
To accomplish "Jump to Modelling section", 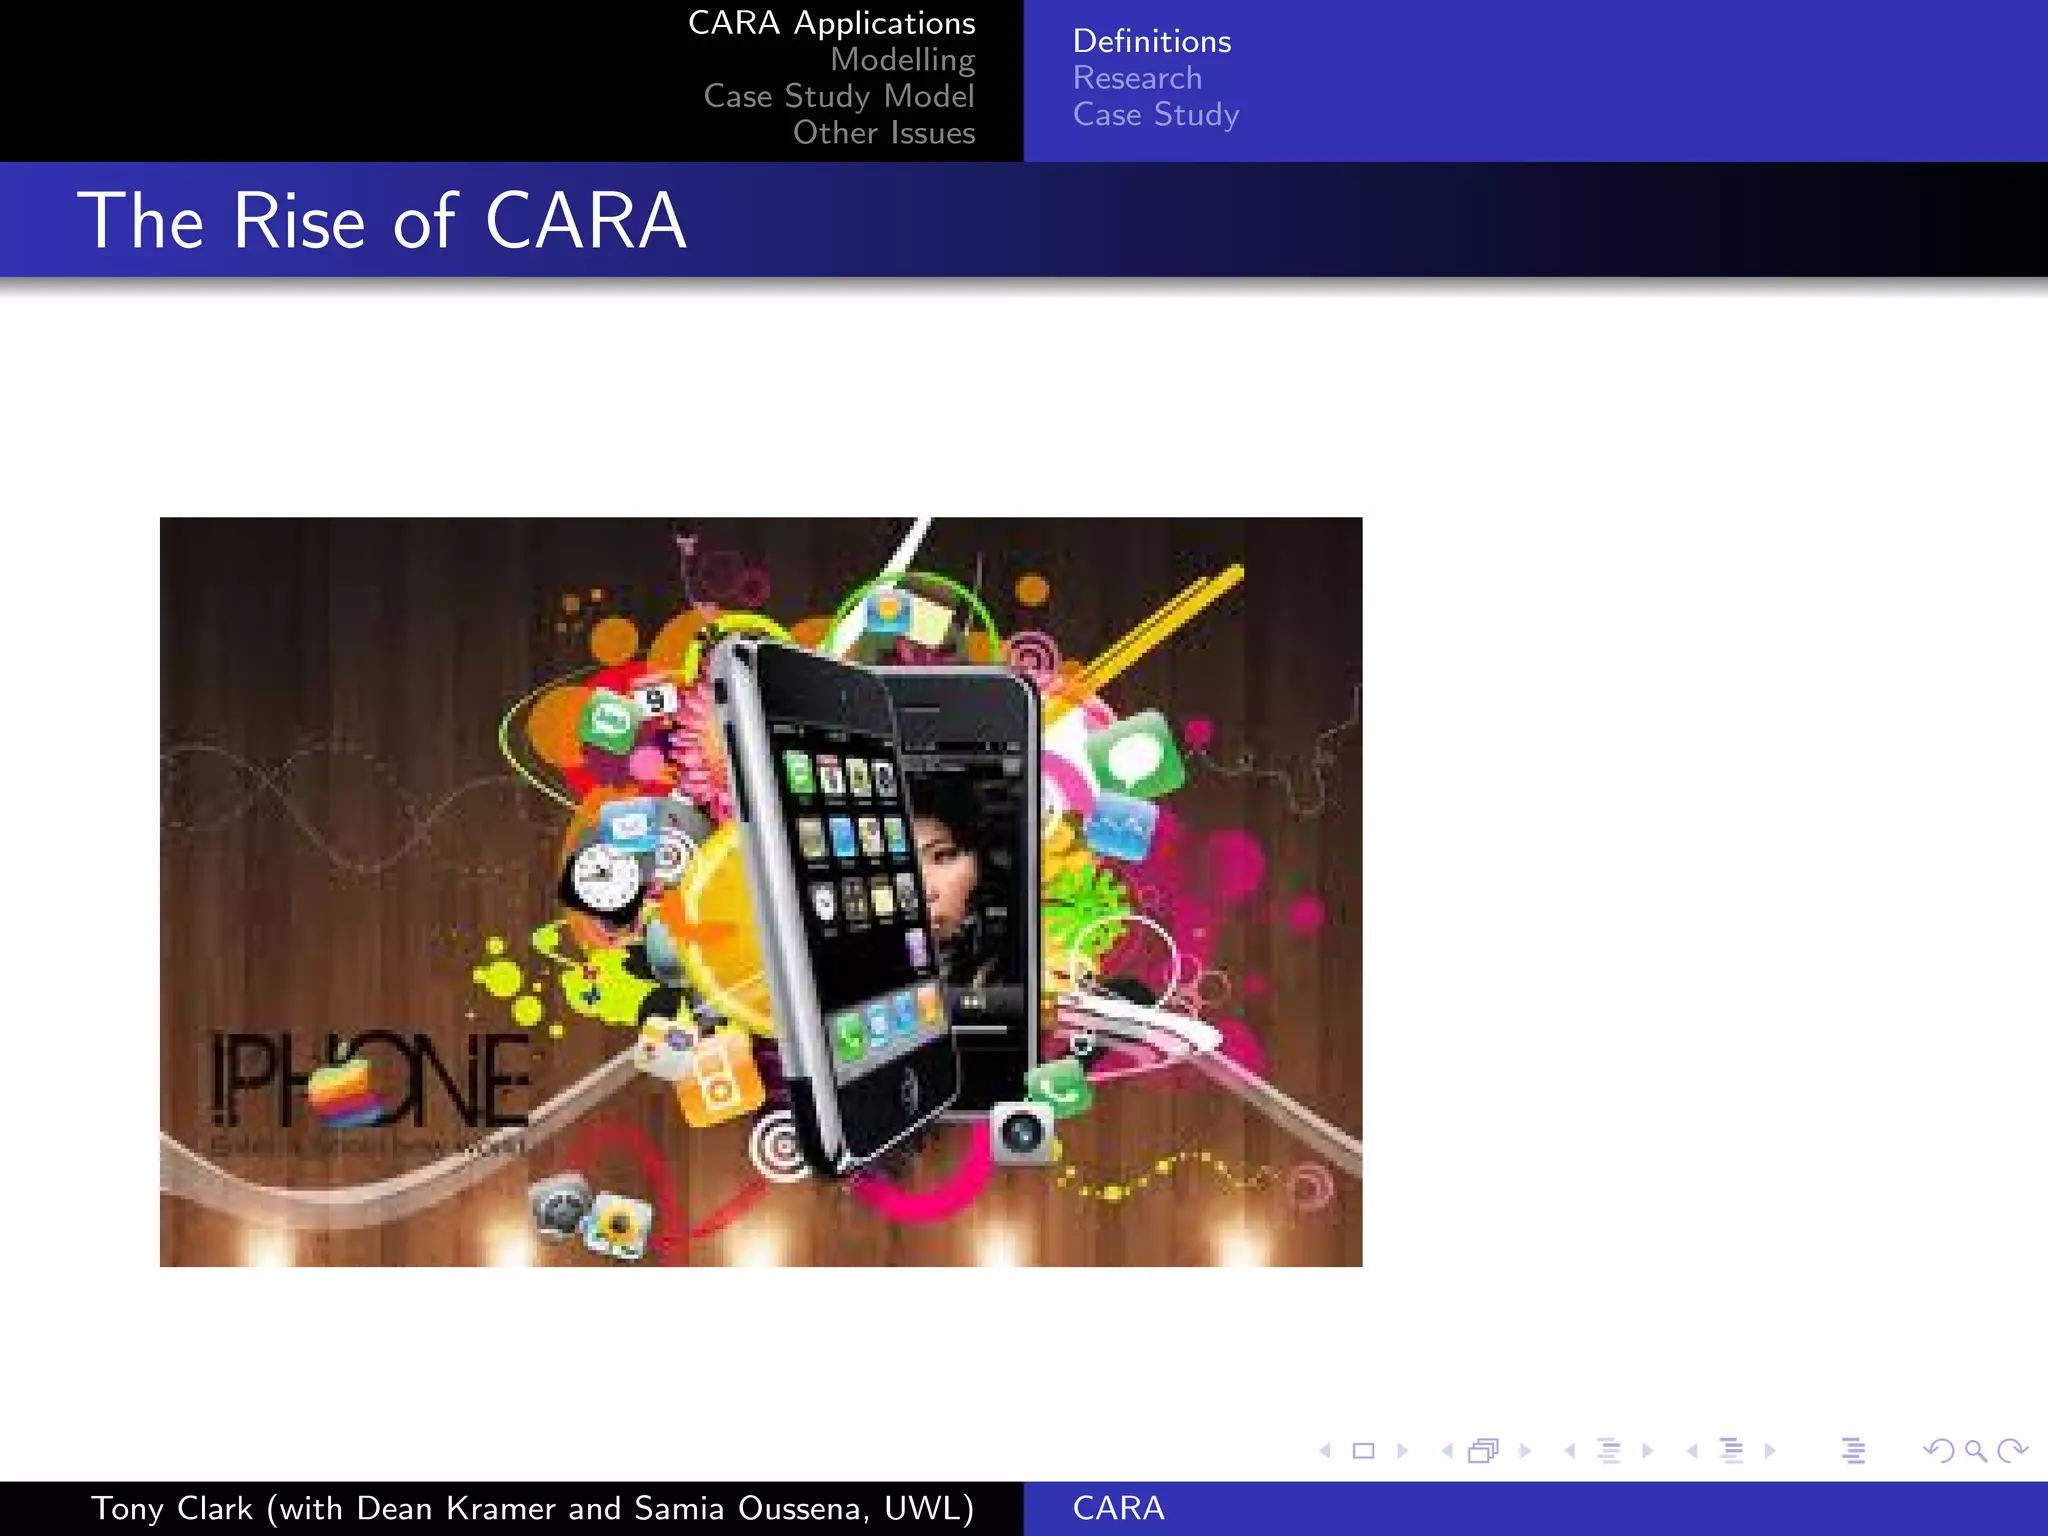I will [903, 60].
